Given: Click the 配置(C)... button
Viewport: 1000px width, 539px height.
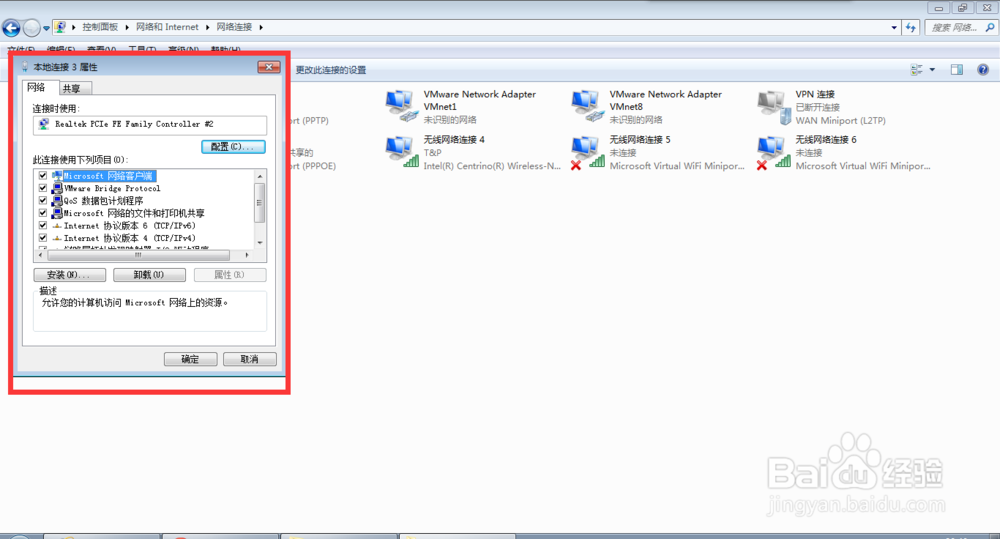Looking at the screenshot, I should (233, 147).
